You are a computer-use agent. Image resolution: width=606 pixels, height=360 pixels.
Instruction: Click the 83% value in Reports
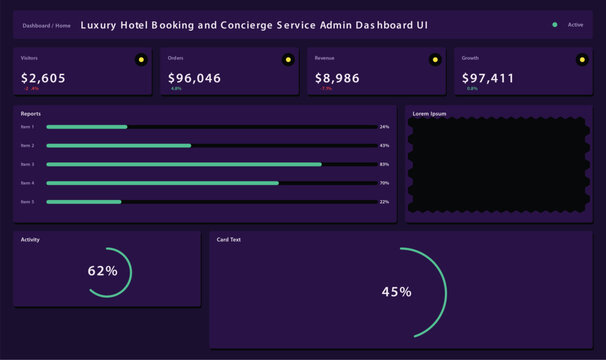384,164
